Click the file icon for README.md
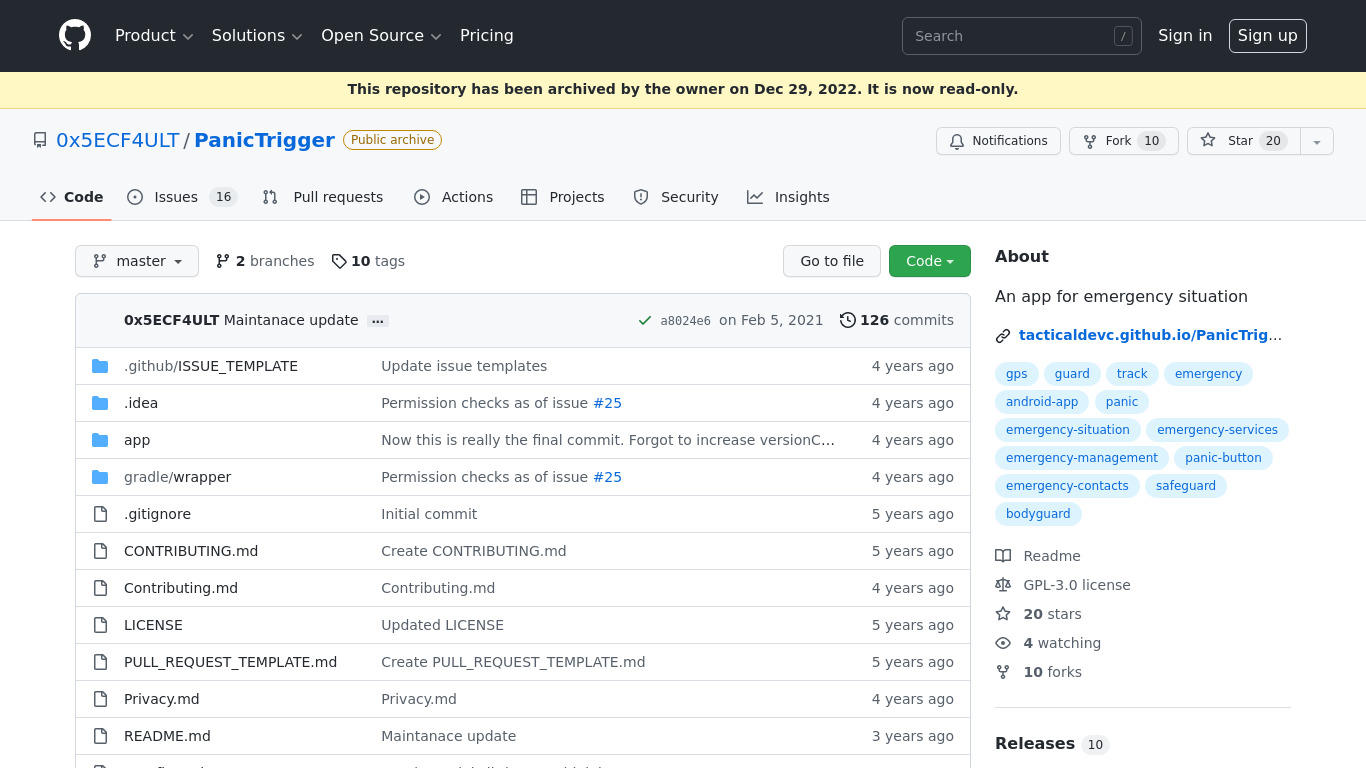 pyautogui.click(x=100, y=736)
